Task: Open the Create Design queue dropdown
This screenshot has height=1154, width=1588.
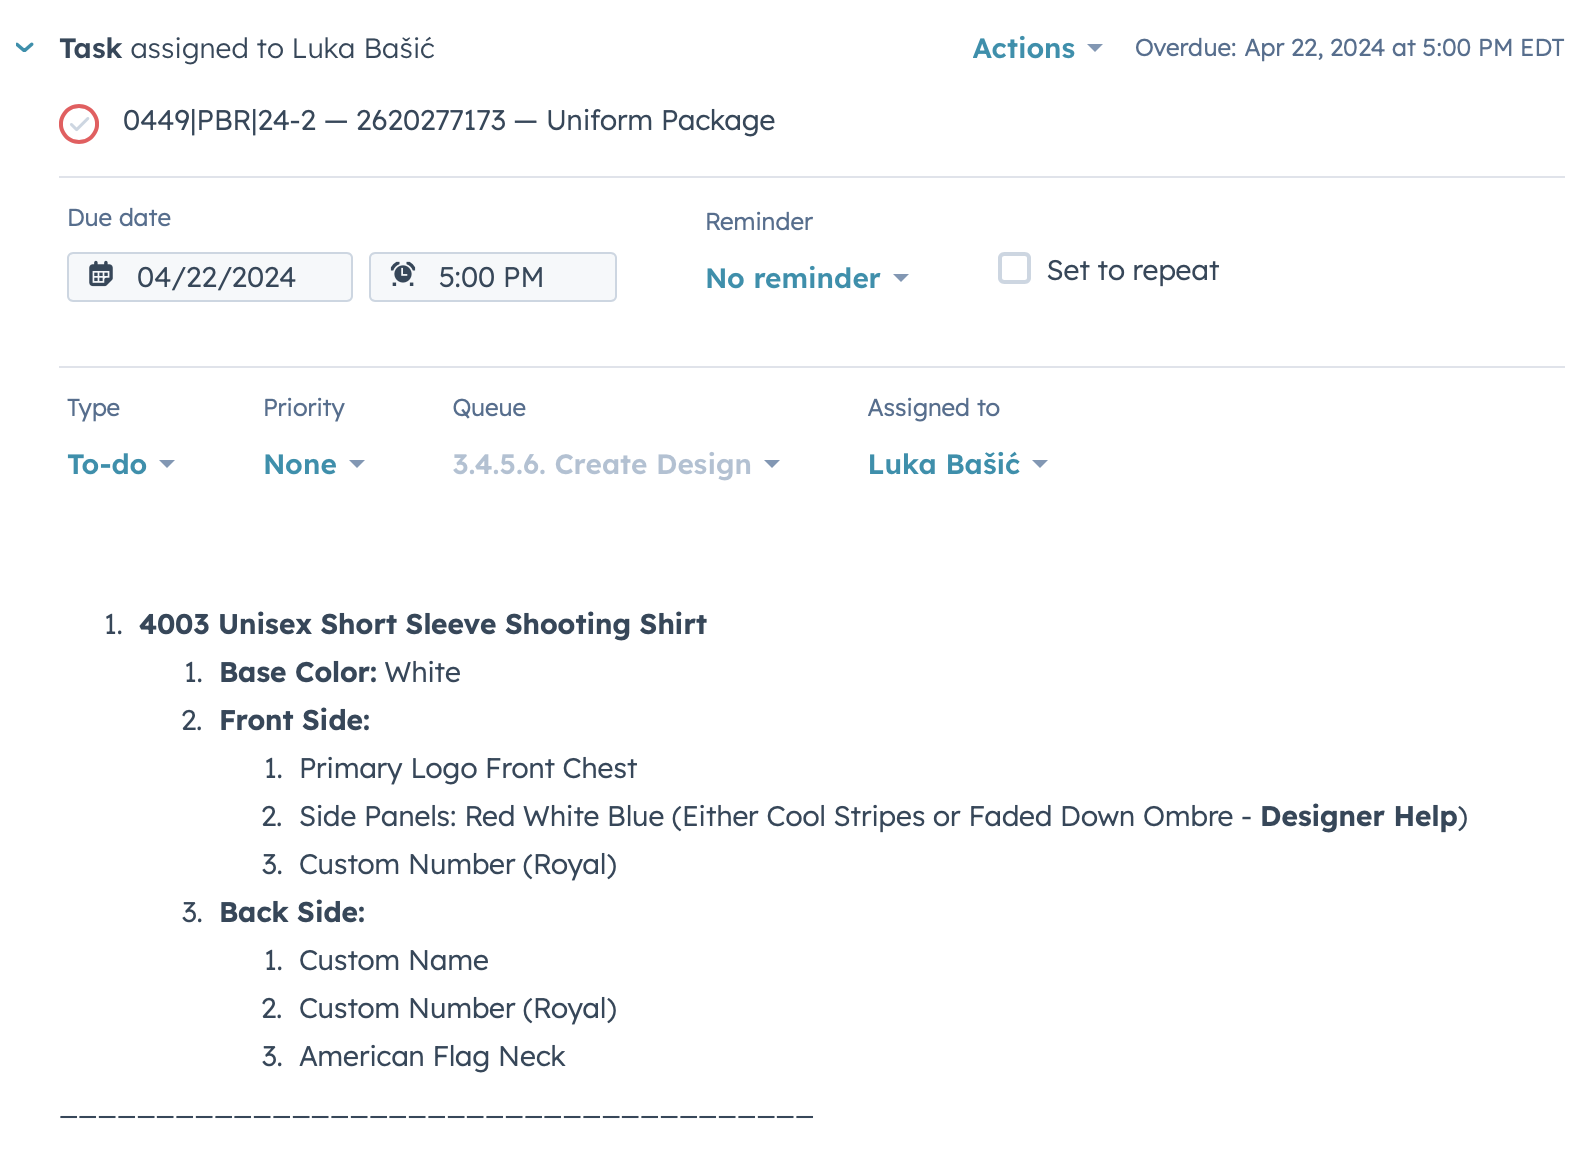Action: (x=615, y=464)
